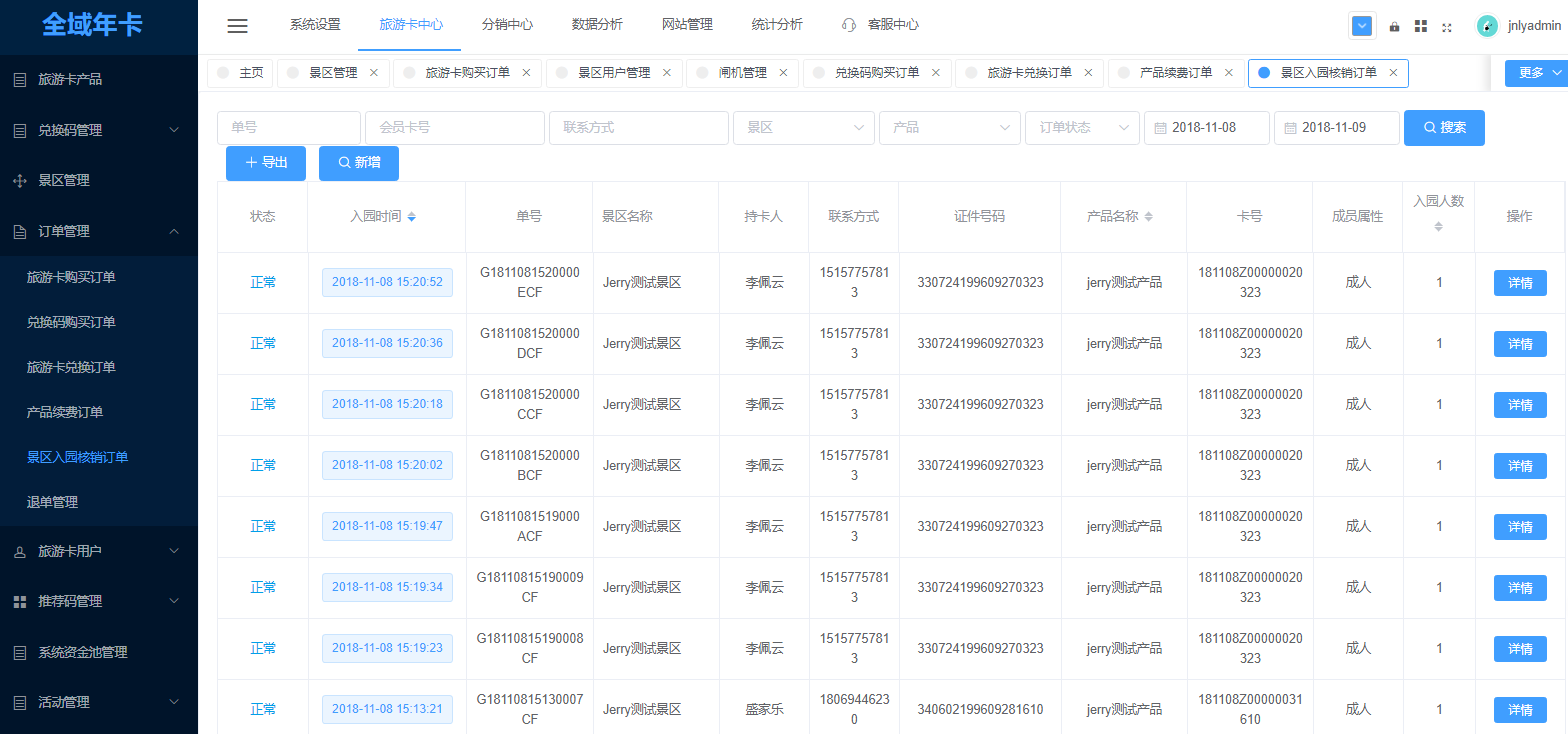
Task: Click sort arrows on 入园时间 column
Action: [x=412, y=217]
